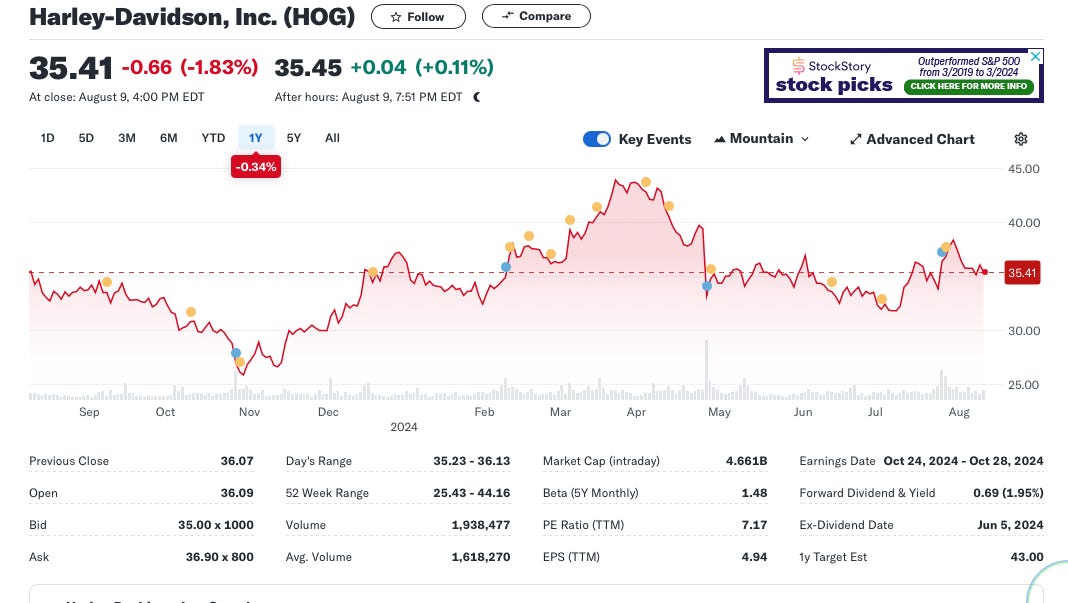Click the blue event marker in early February
Image resolution: width=1068 pixels, height=603 pixels.
tap(505, 267)
